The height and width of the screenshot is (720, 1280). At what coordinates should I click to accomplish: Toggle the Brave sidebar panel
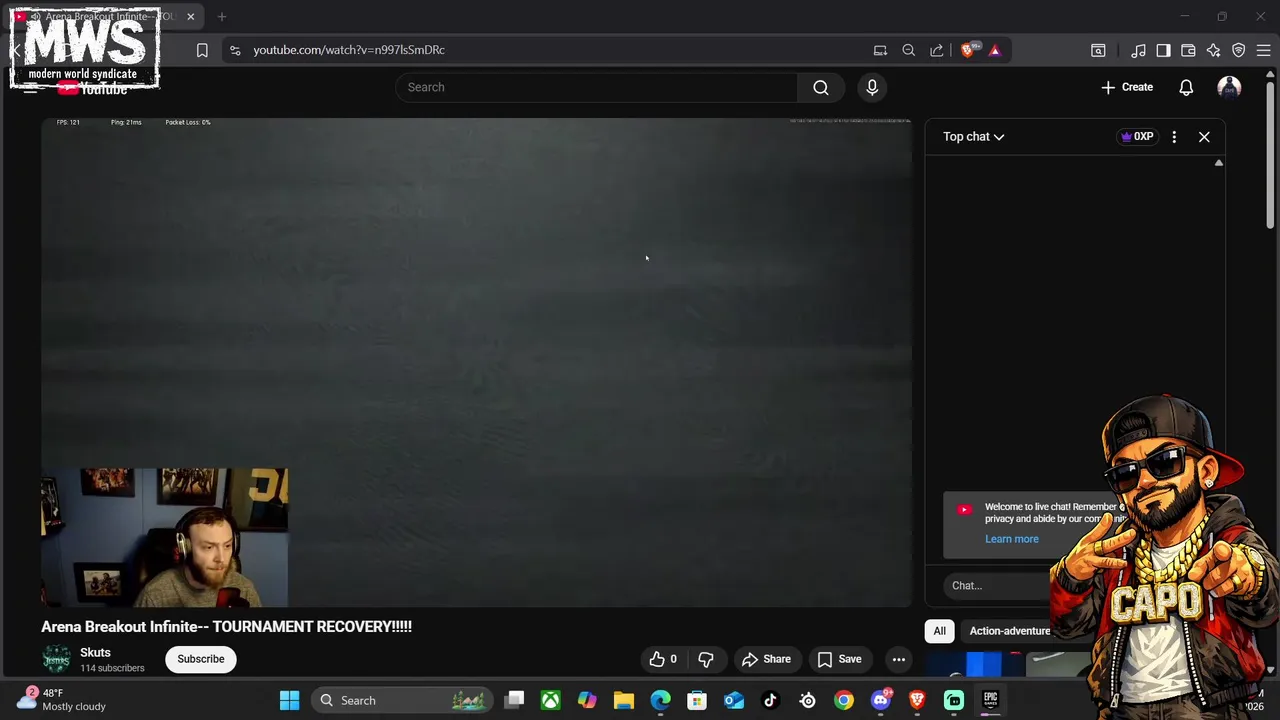coord(1163,50)
